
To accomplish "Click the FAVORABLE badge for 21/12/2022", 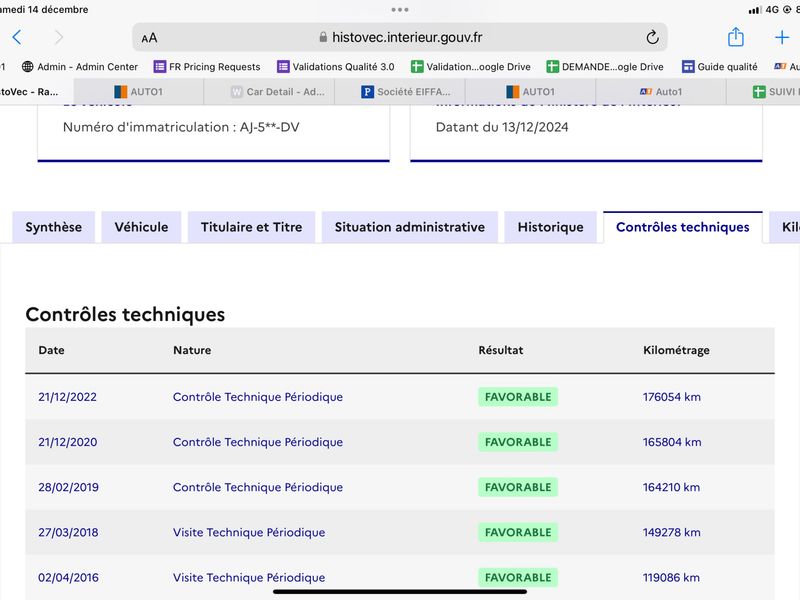I will pos(518,397).
